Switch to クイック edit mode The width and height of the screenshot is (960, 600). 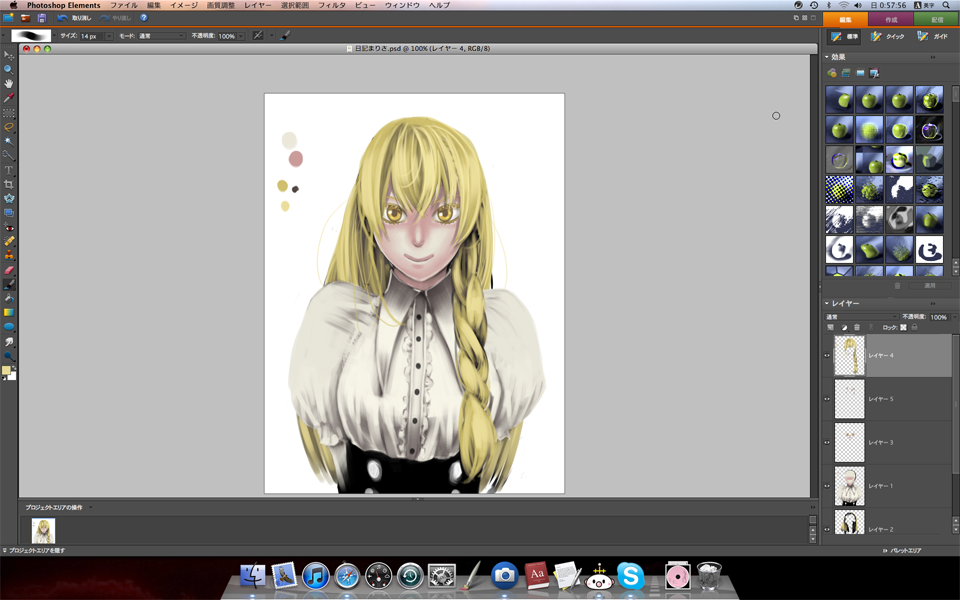point(888,37)
